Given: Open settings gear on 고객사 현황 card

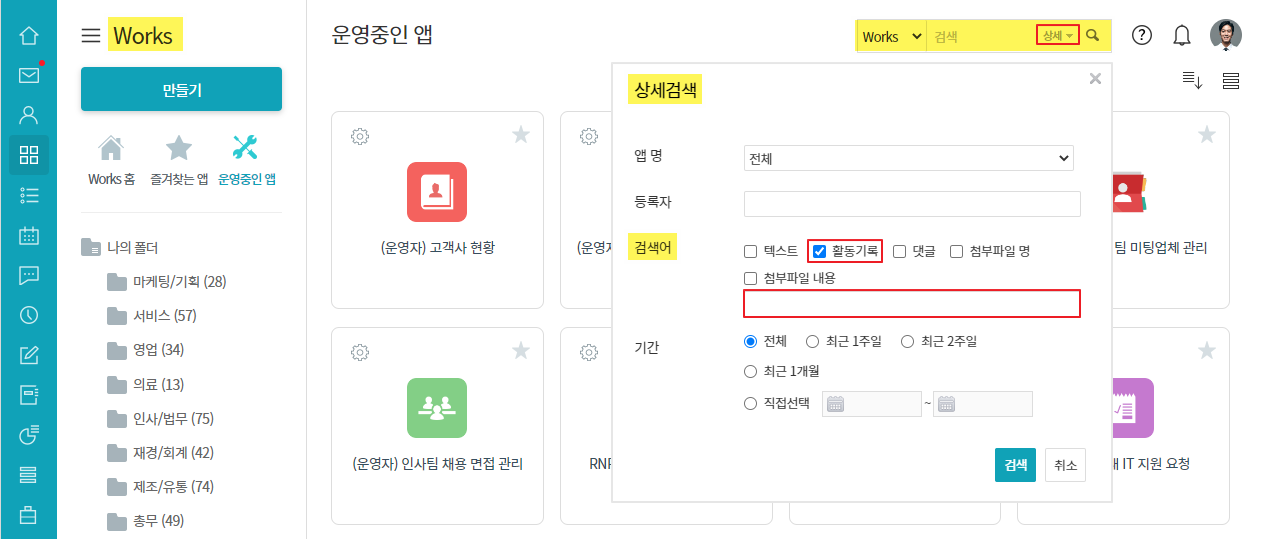Looking at the screenshot, I should click(360, 136).
